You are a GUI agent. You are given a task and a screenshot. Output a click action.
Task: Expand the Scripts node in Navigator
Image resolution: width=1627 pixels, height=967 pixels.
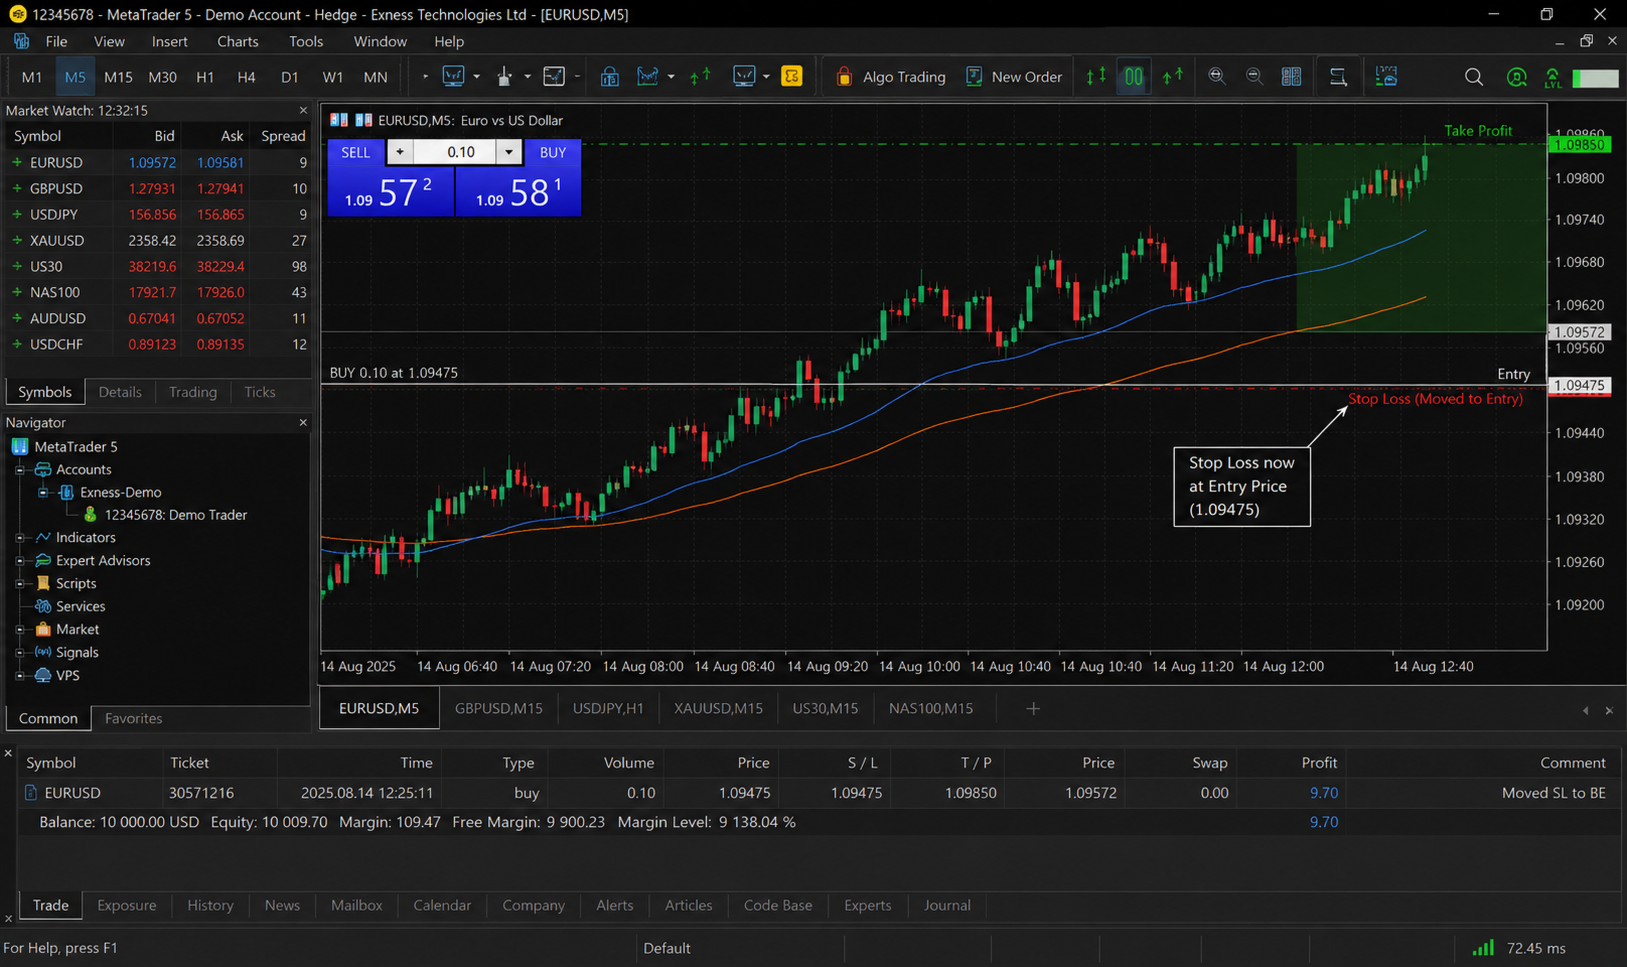point(20,584)
